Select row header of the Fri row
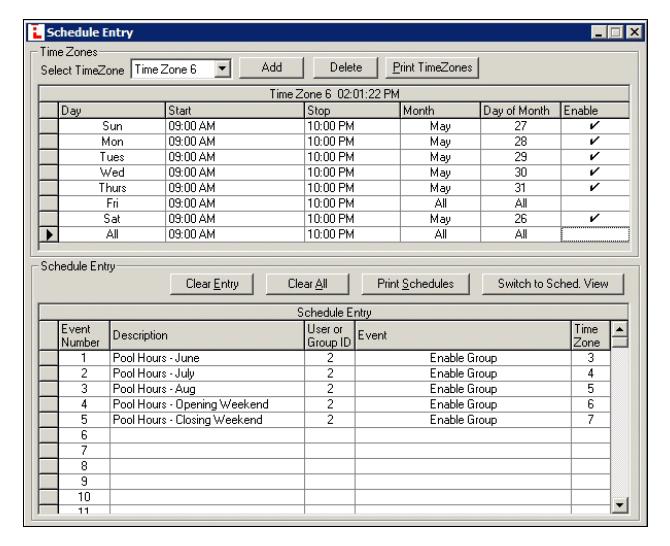 click(x=49, y=203)
